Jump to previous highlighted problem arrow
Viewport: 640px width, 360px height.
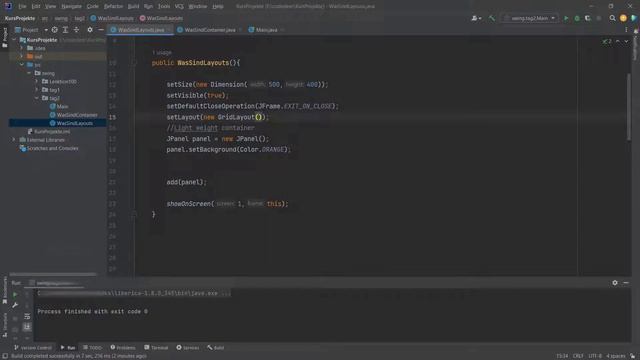tap(618, 41)
